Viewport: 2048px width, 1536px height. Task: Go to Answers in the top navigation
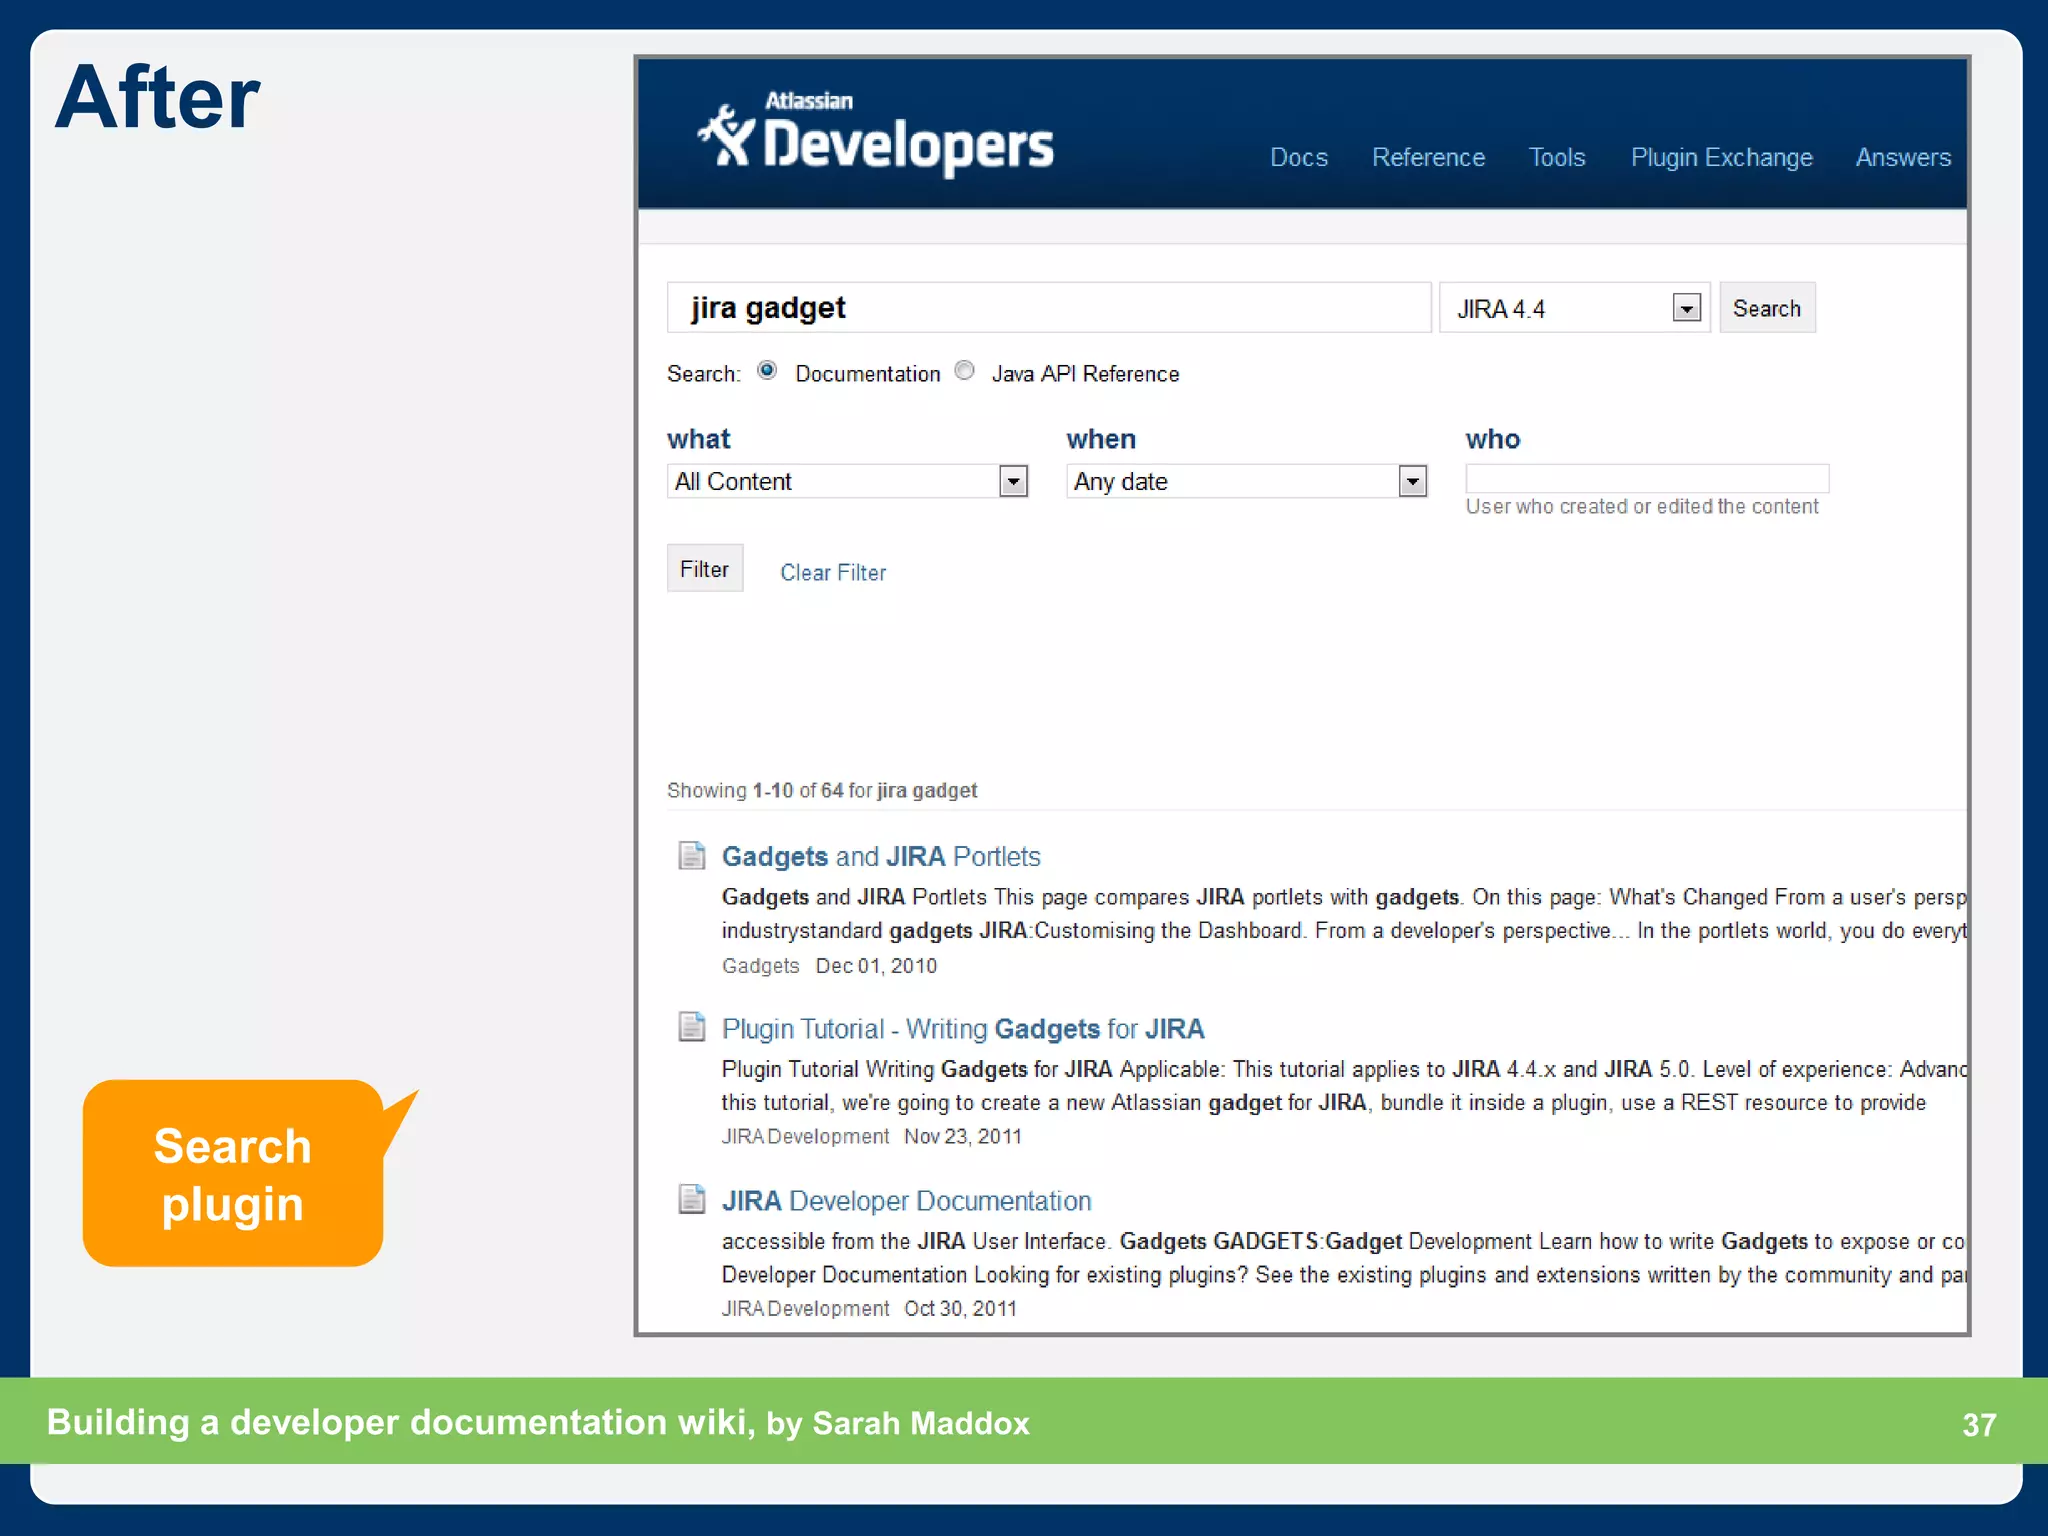pos(1903,158)
